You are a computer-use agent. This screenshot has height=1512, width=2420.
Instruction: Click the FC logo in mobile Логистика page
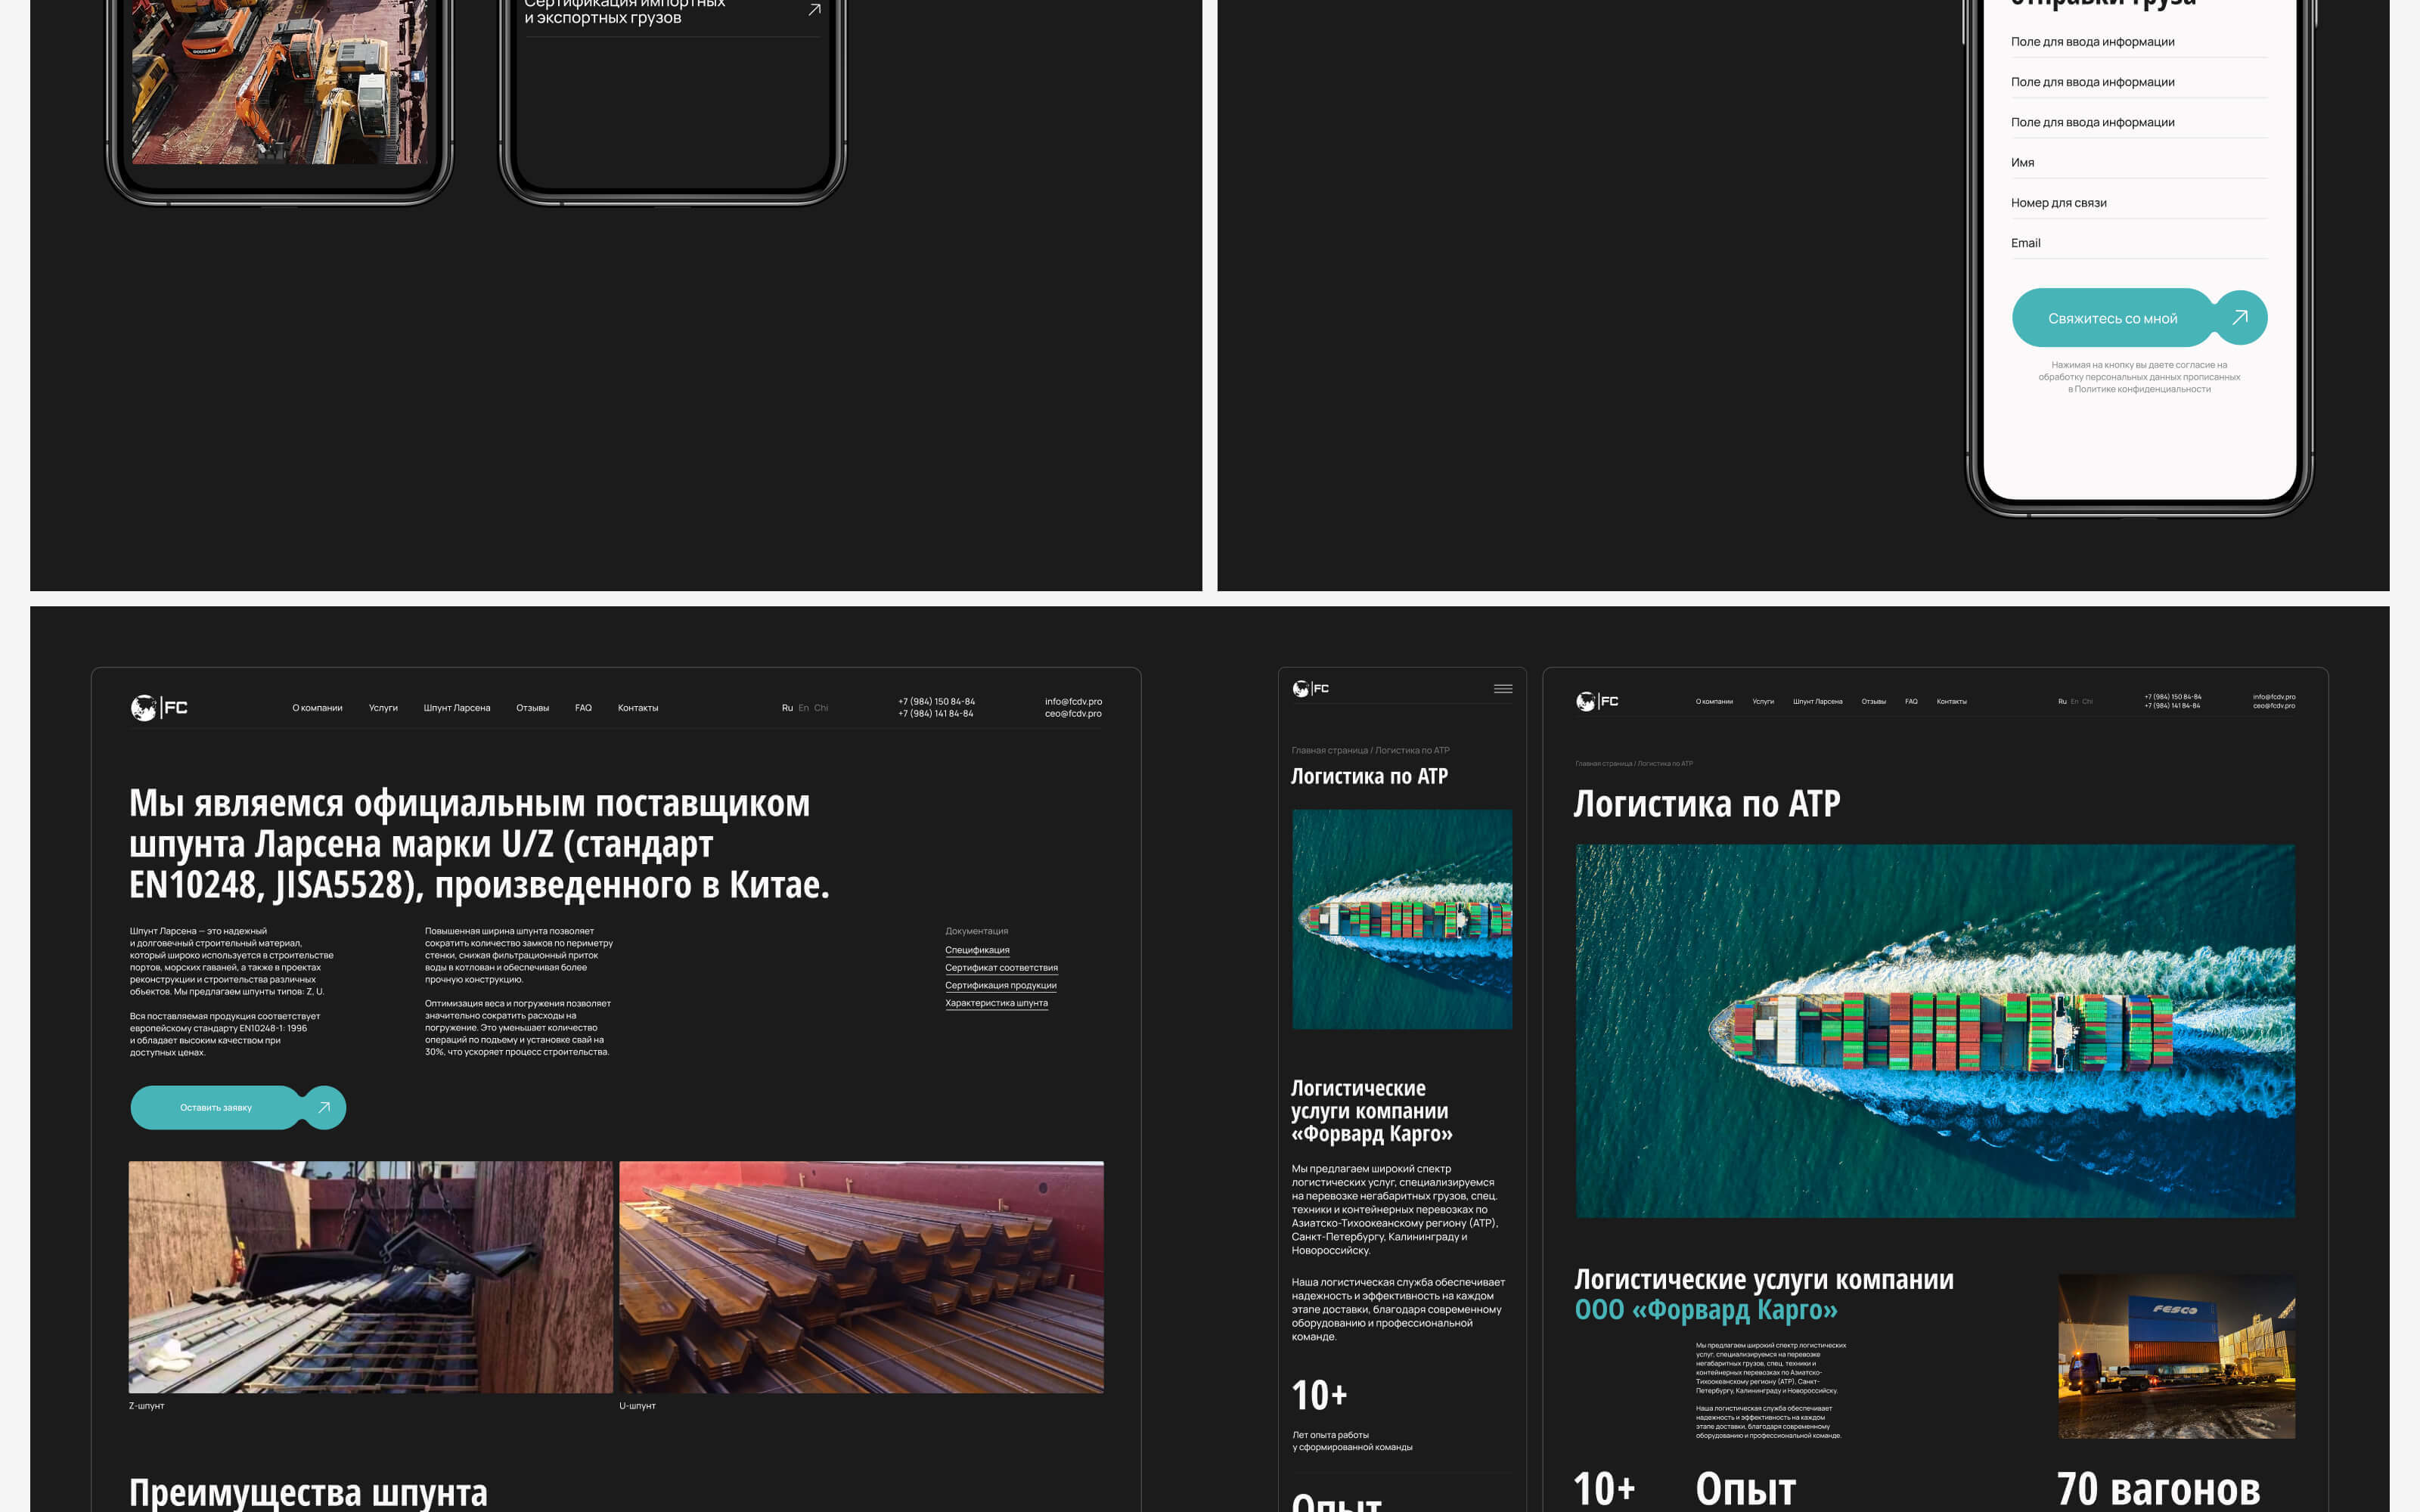pos(1310,689)
